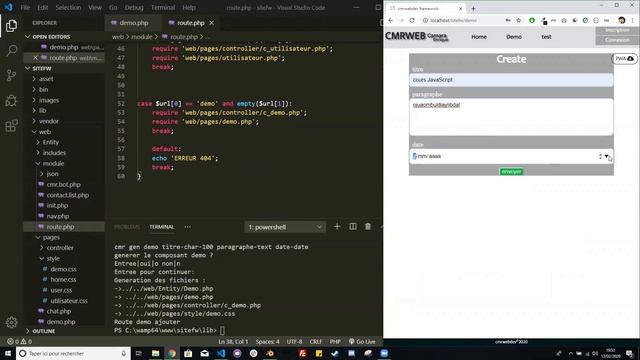
Task: Open the Manage gear in VS Code
Action: (x=11, y=322)
